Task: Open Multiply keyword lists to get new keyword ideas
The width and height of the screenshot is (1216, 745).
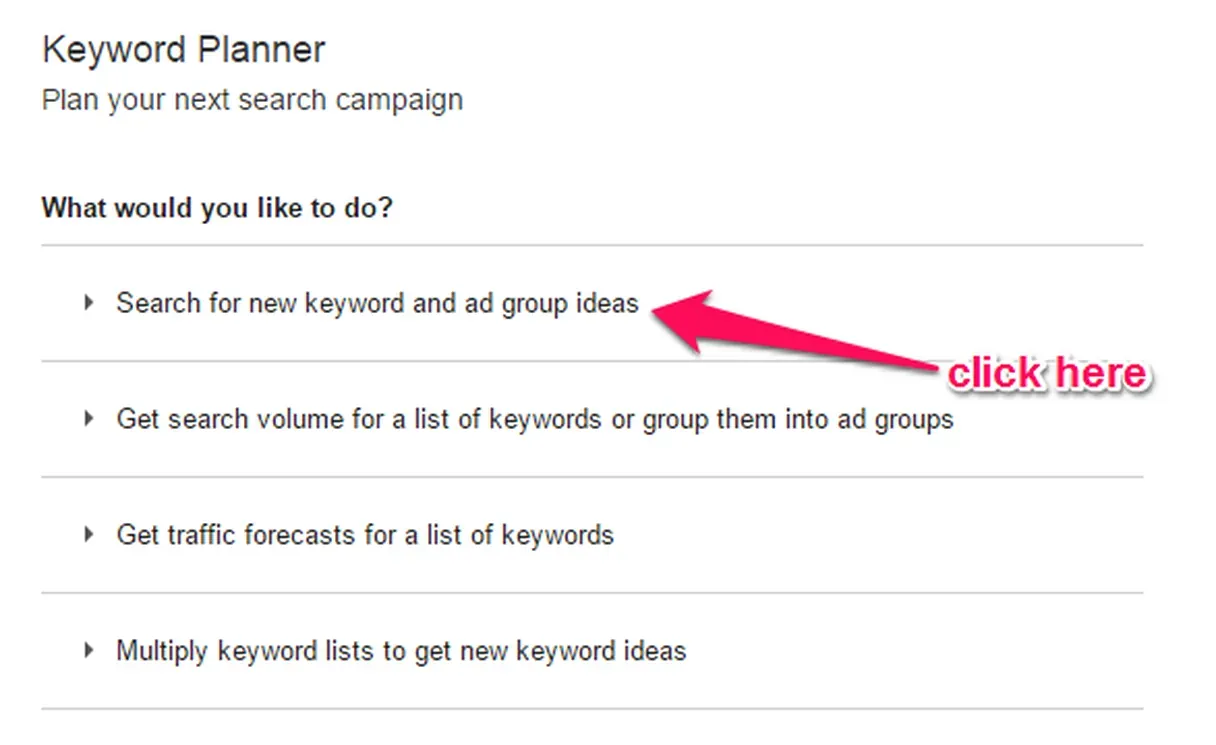Action: tap(401, 651)
